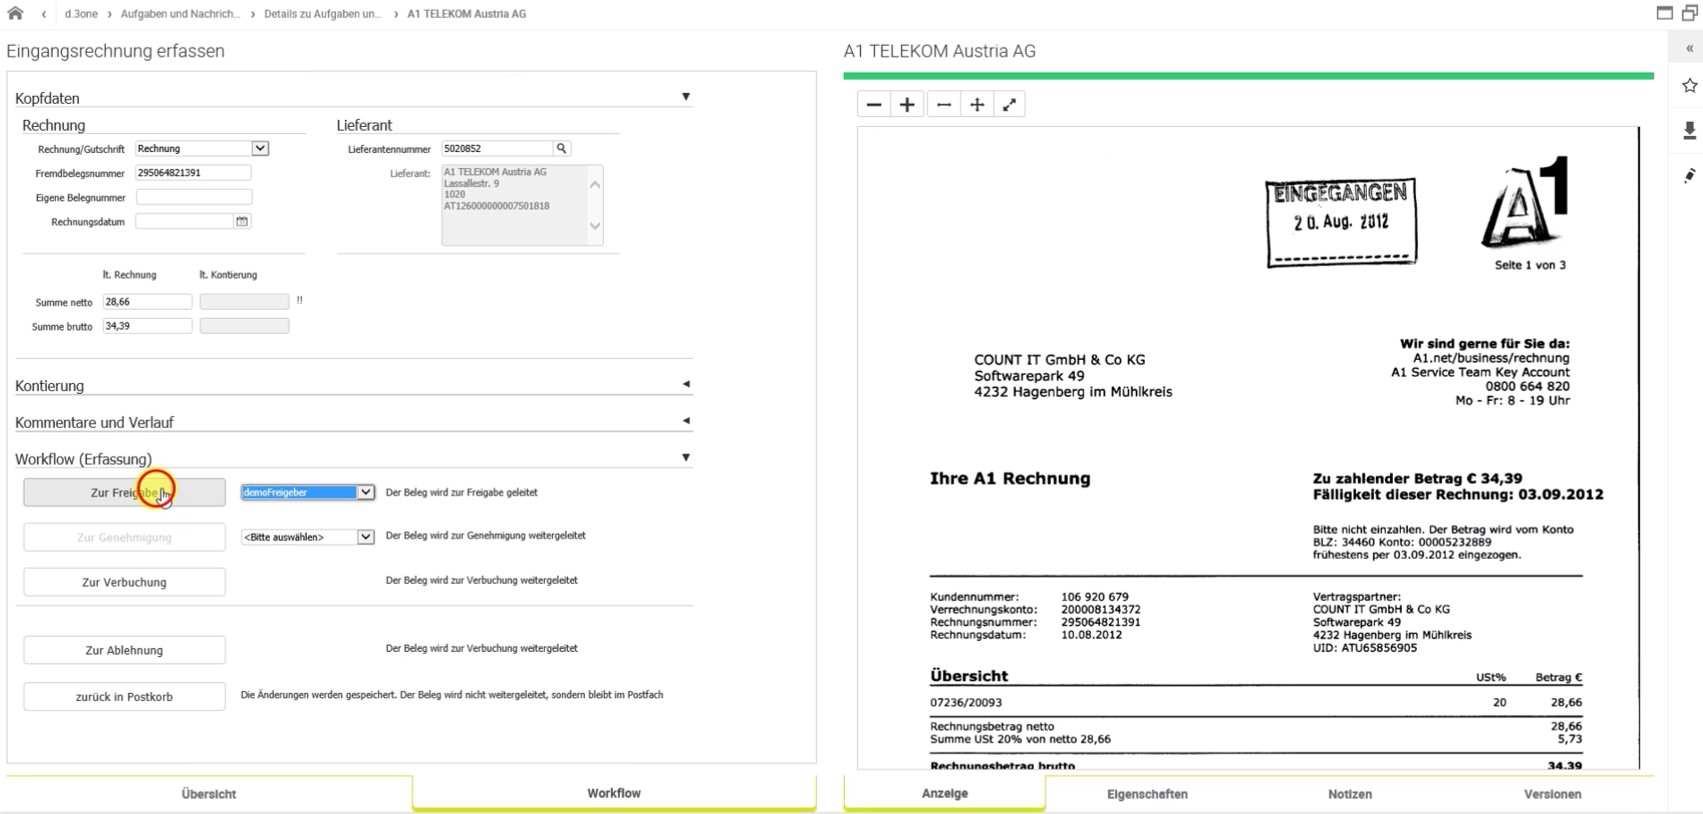Fit the whole page in viewer
Image resolution: width=1703 pixels, height=814 pixels.
click(977, 104)
